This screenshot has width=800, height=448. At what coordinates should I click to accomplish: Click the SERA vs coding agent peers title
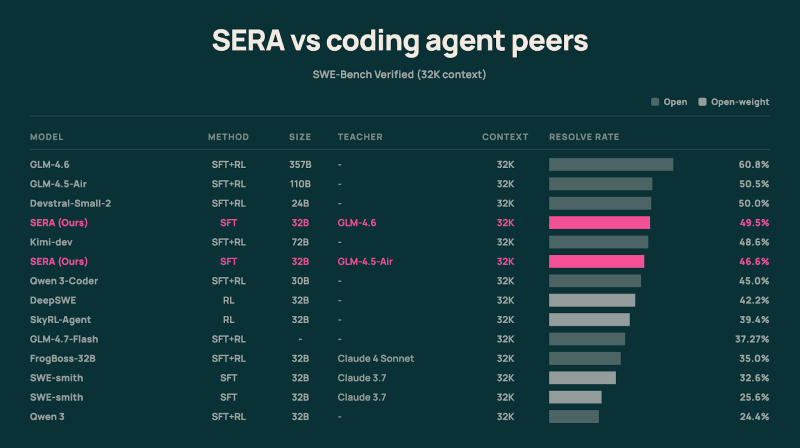tap(400, 41)
